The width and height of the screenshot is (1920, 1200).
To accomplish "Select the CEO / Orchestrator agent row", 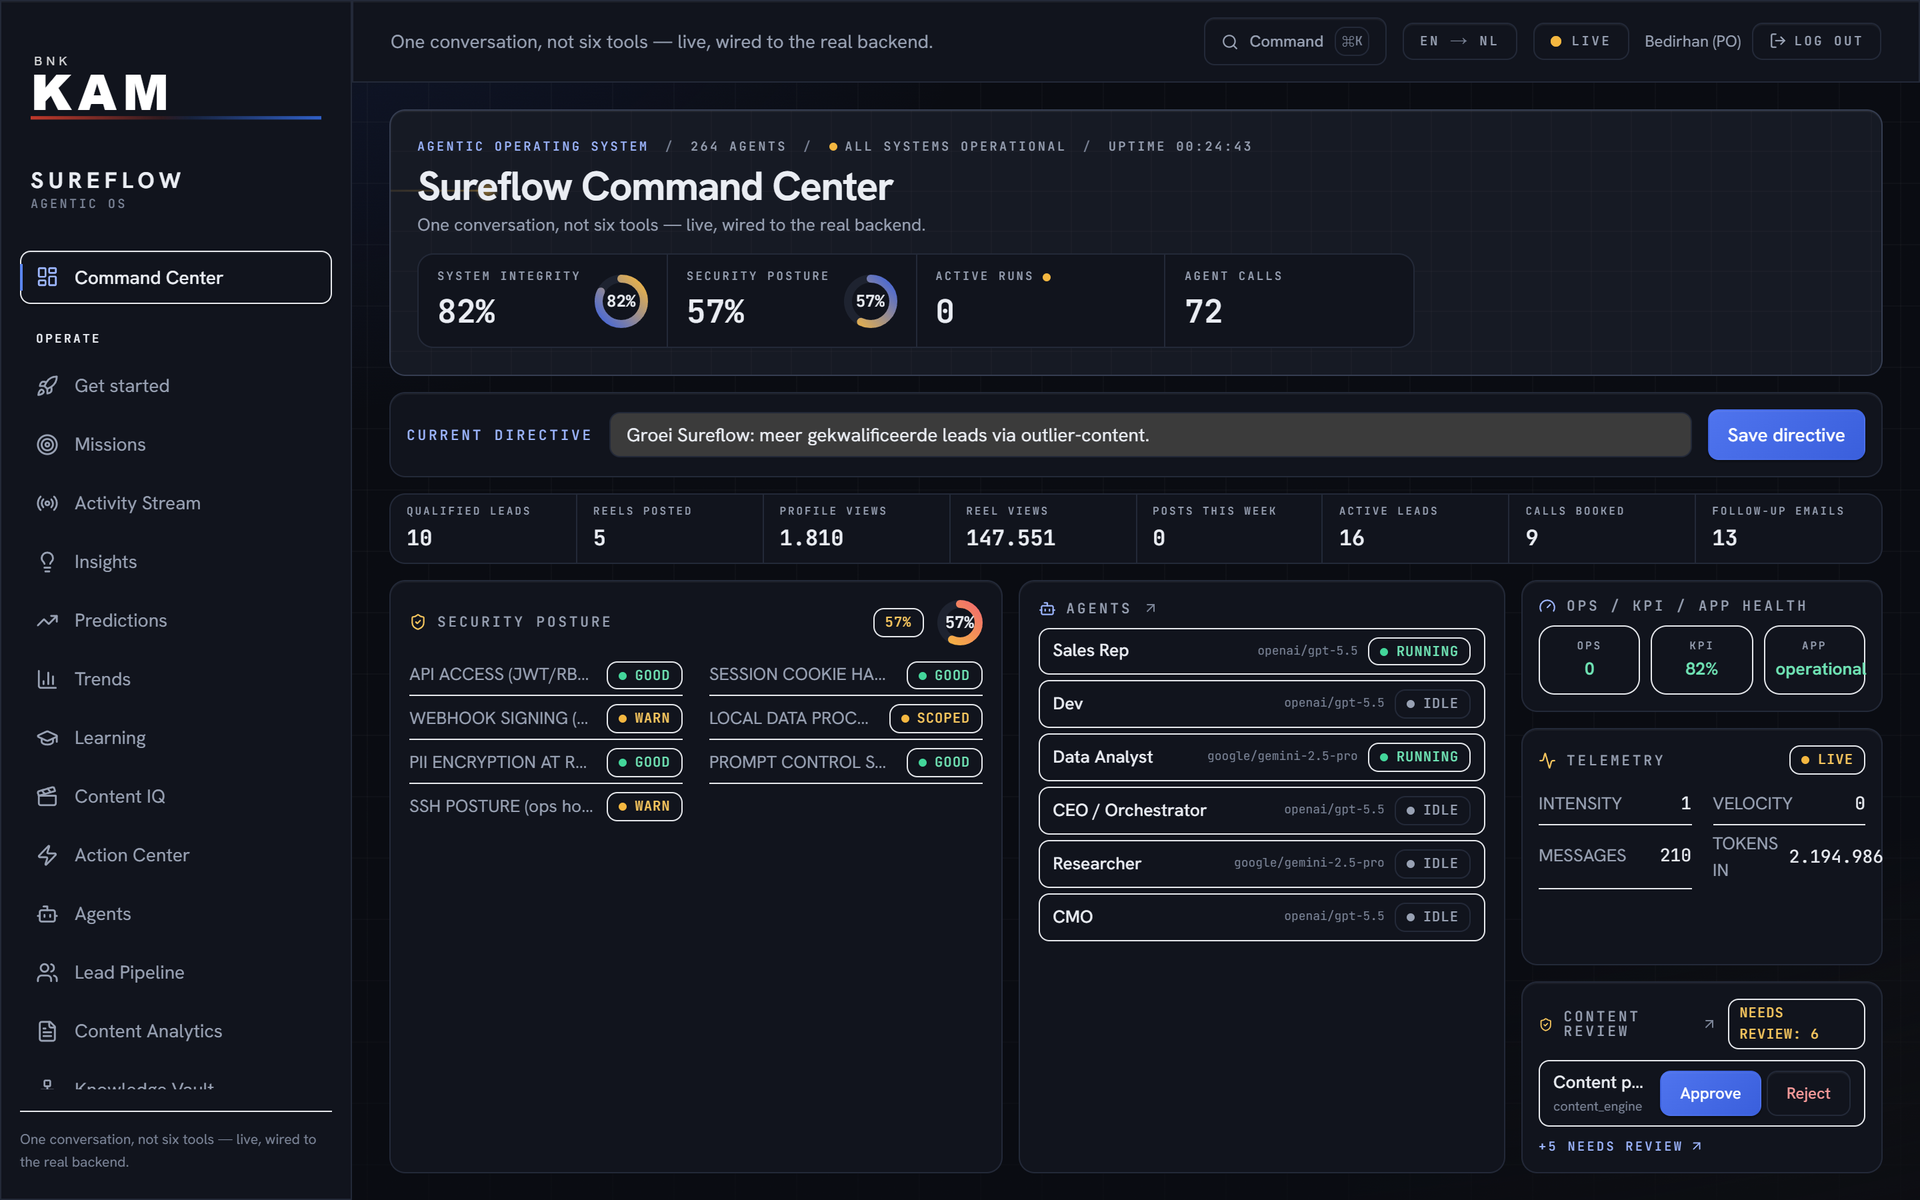I will 1262,810.
